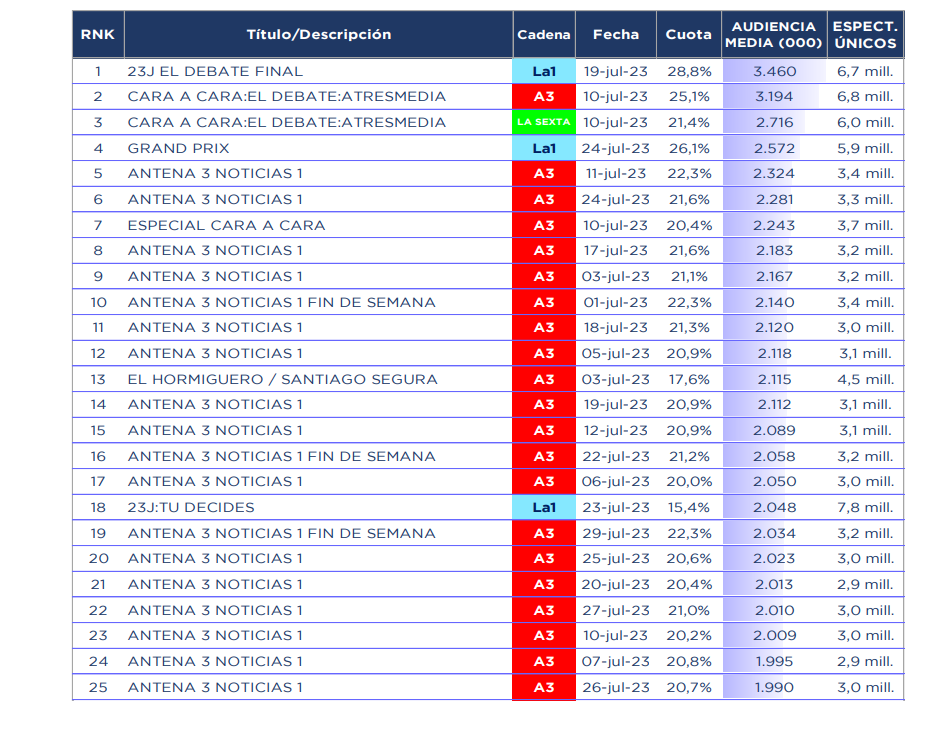Select the date 07-jul-23
The height and width of the screenshot is (735, 930).
point(616,662)
